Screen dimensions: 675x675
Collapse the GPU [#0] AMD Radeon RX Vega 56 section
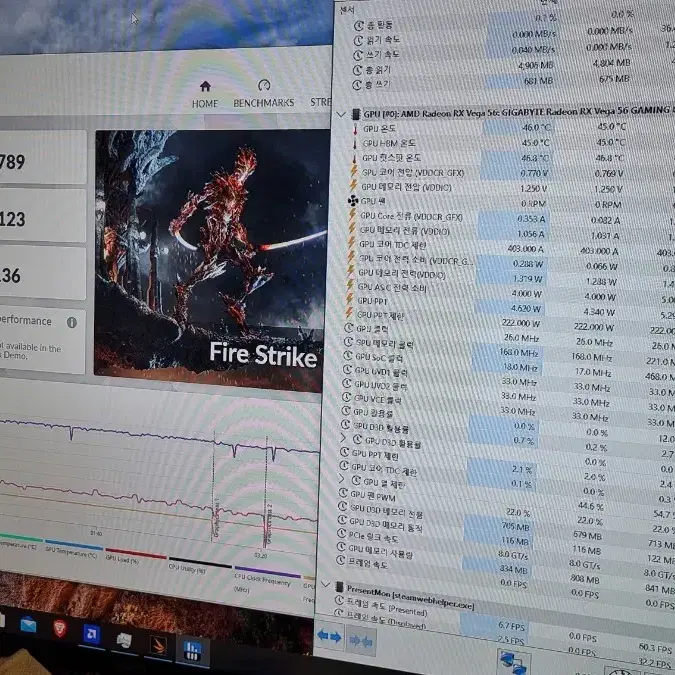341,115
